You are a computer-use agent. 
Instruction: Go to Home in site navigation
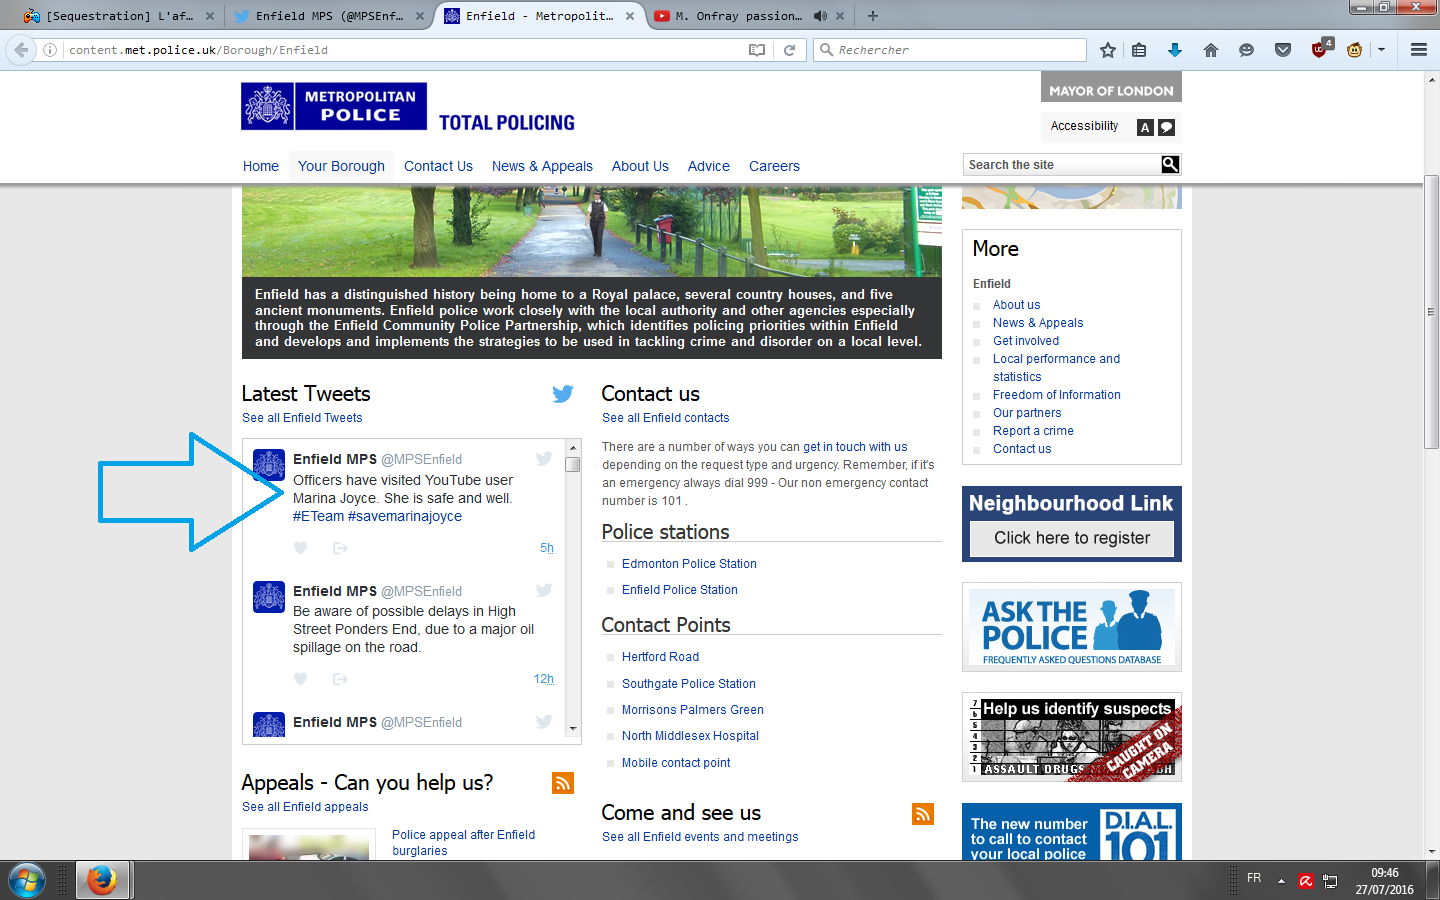point(261,166)
